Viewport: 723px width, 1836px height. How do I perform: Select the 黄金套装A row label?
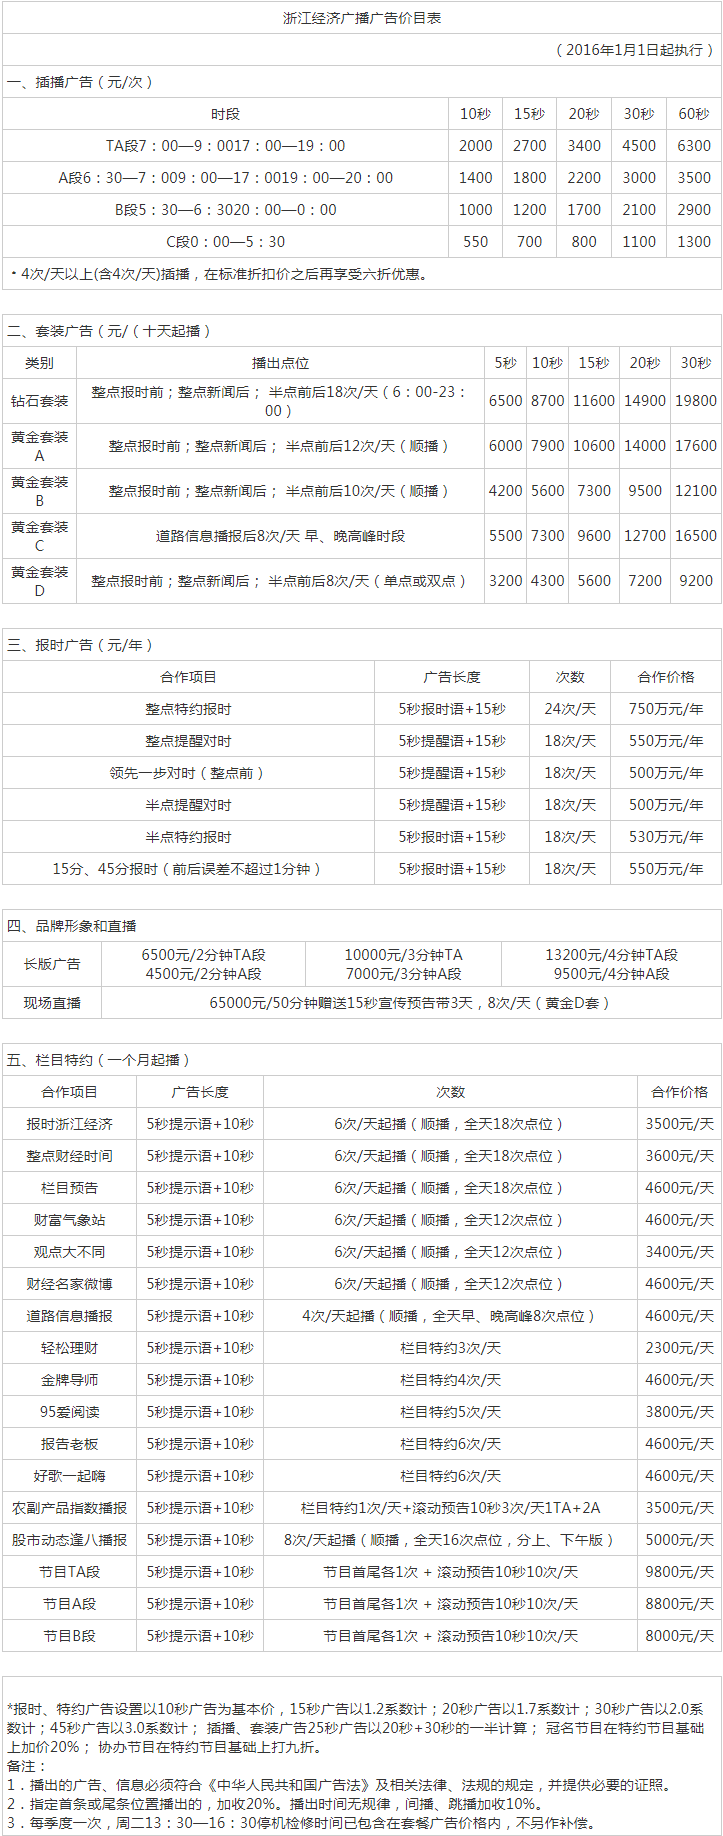(40, 446)
